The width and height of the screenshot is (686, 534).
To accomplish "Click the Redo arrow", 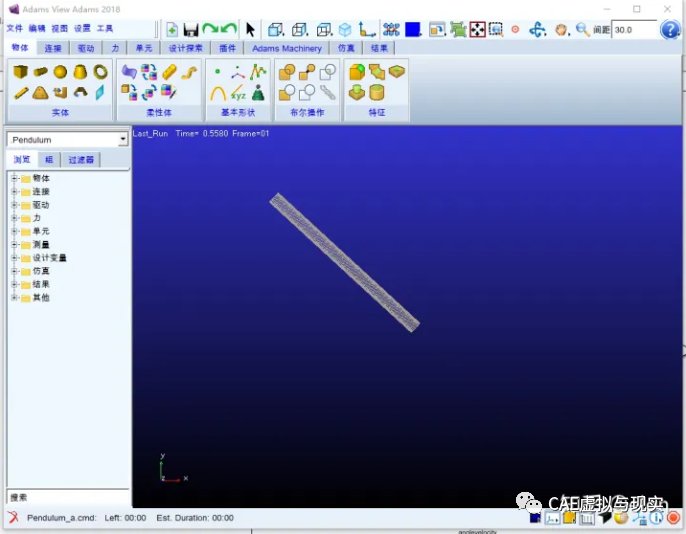I will tap(210, 29).
